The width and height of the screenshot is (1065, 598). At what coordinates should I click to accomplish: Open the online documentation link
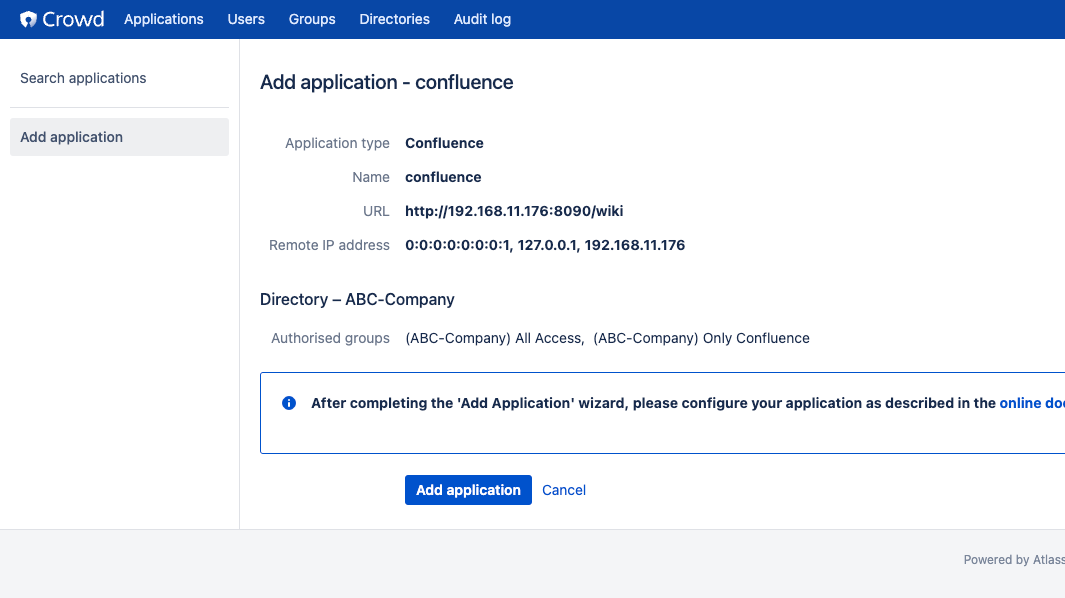click(1032, 403)
